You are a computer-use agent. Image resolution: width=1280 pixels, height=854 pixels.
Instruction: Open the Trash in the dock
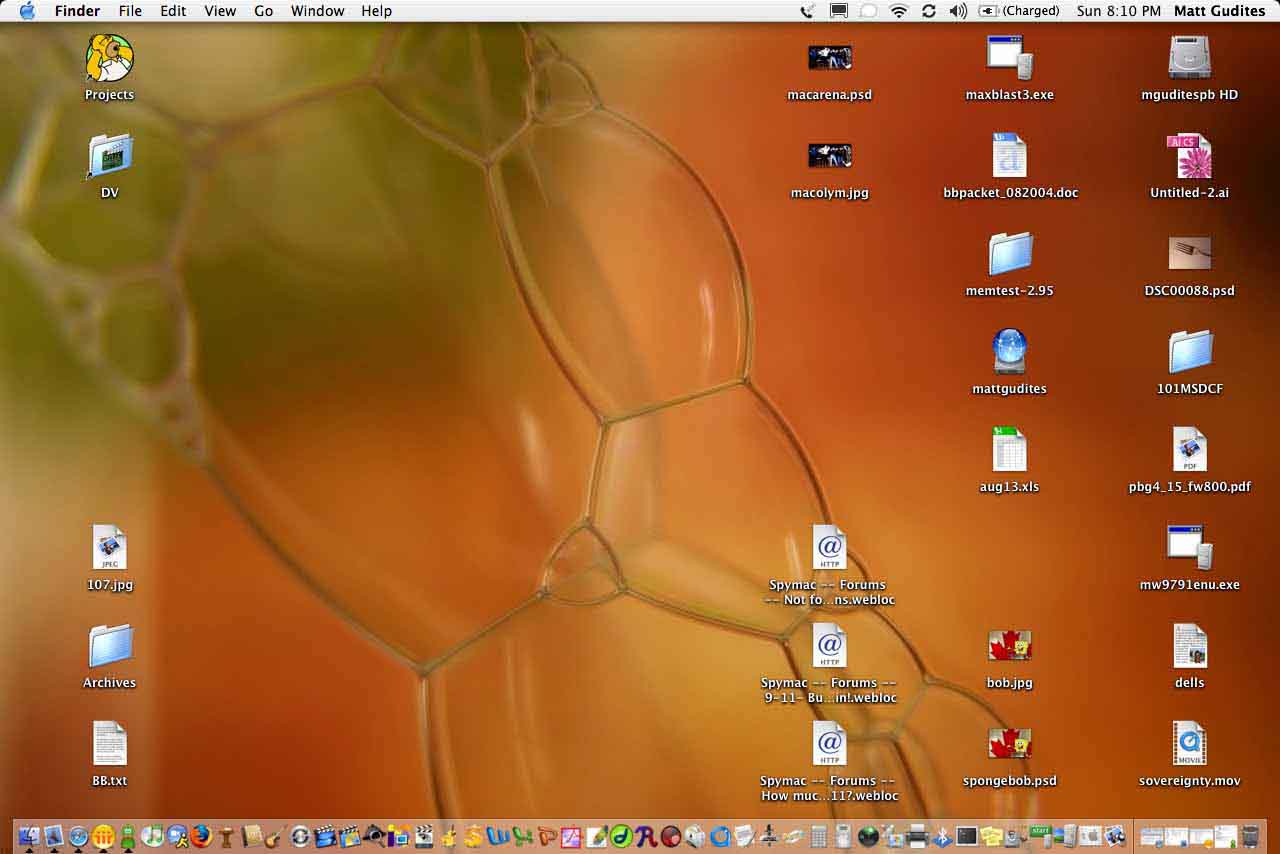point(1250,836)
